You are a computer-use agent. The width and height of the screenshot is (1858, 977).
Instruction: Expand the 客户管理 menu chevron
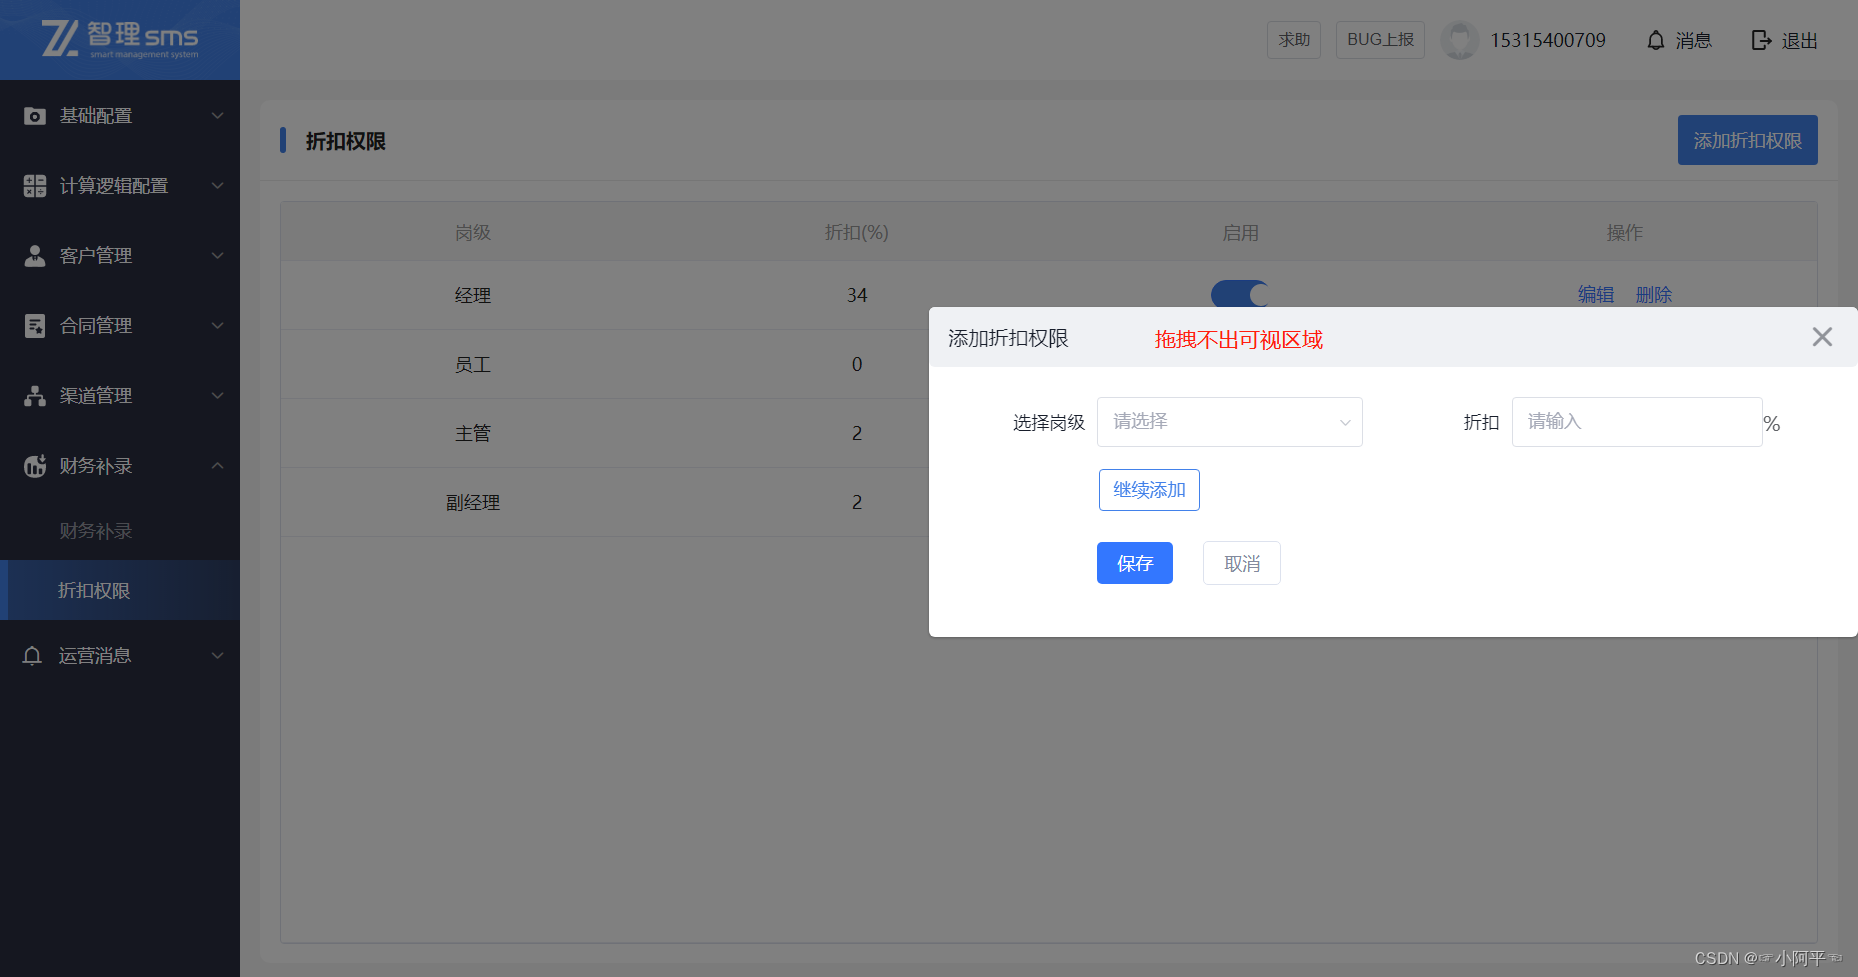(x=217, y=256)
